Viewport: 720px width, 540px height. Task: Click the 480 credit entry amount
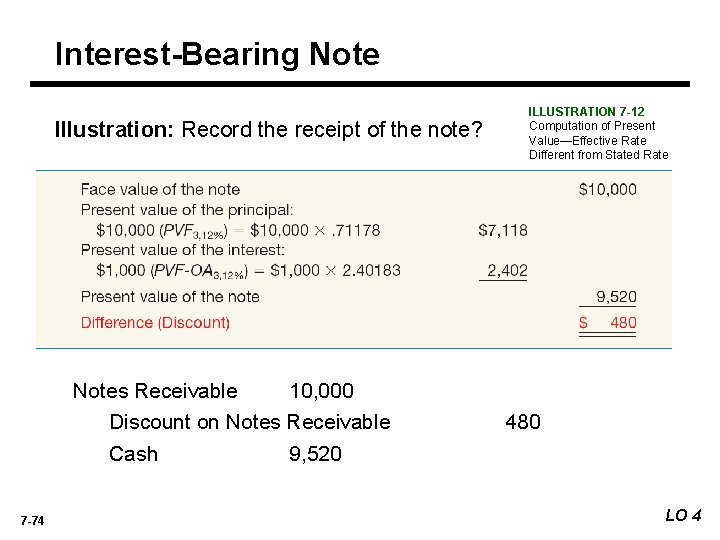[x=523, y=422]
